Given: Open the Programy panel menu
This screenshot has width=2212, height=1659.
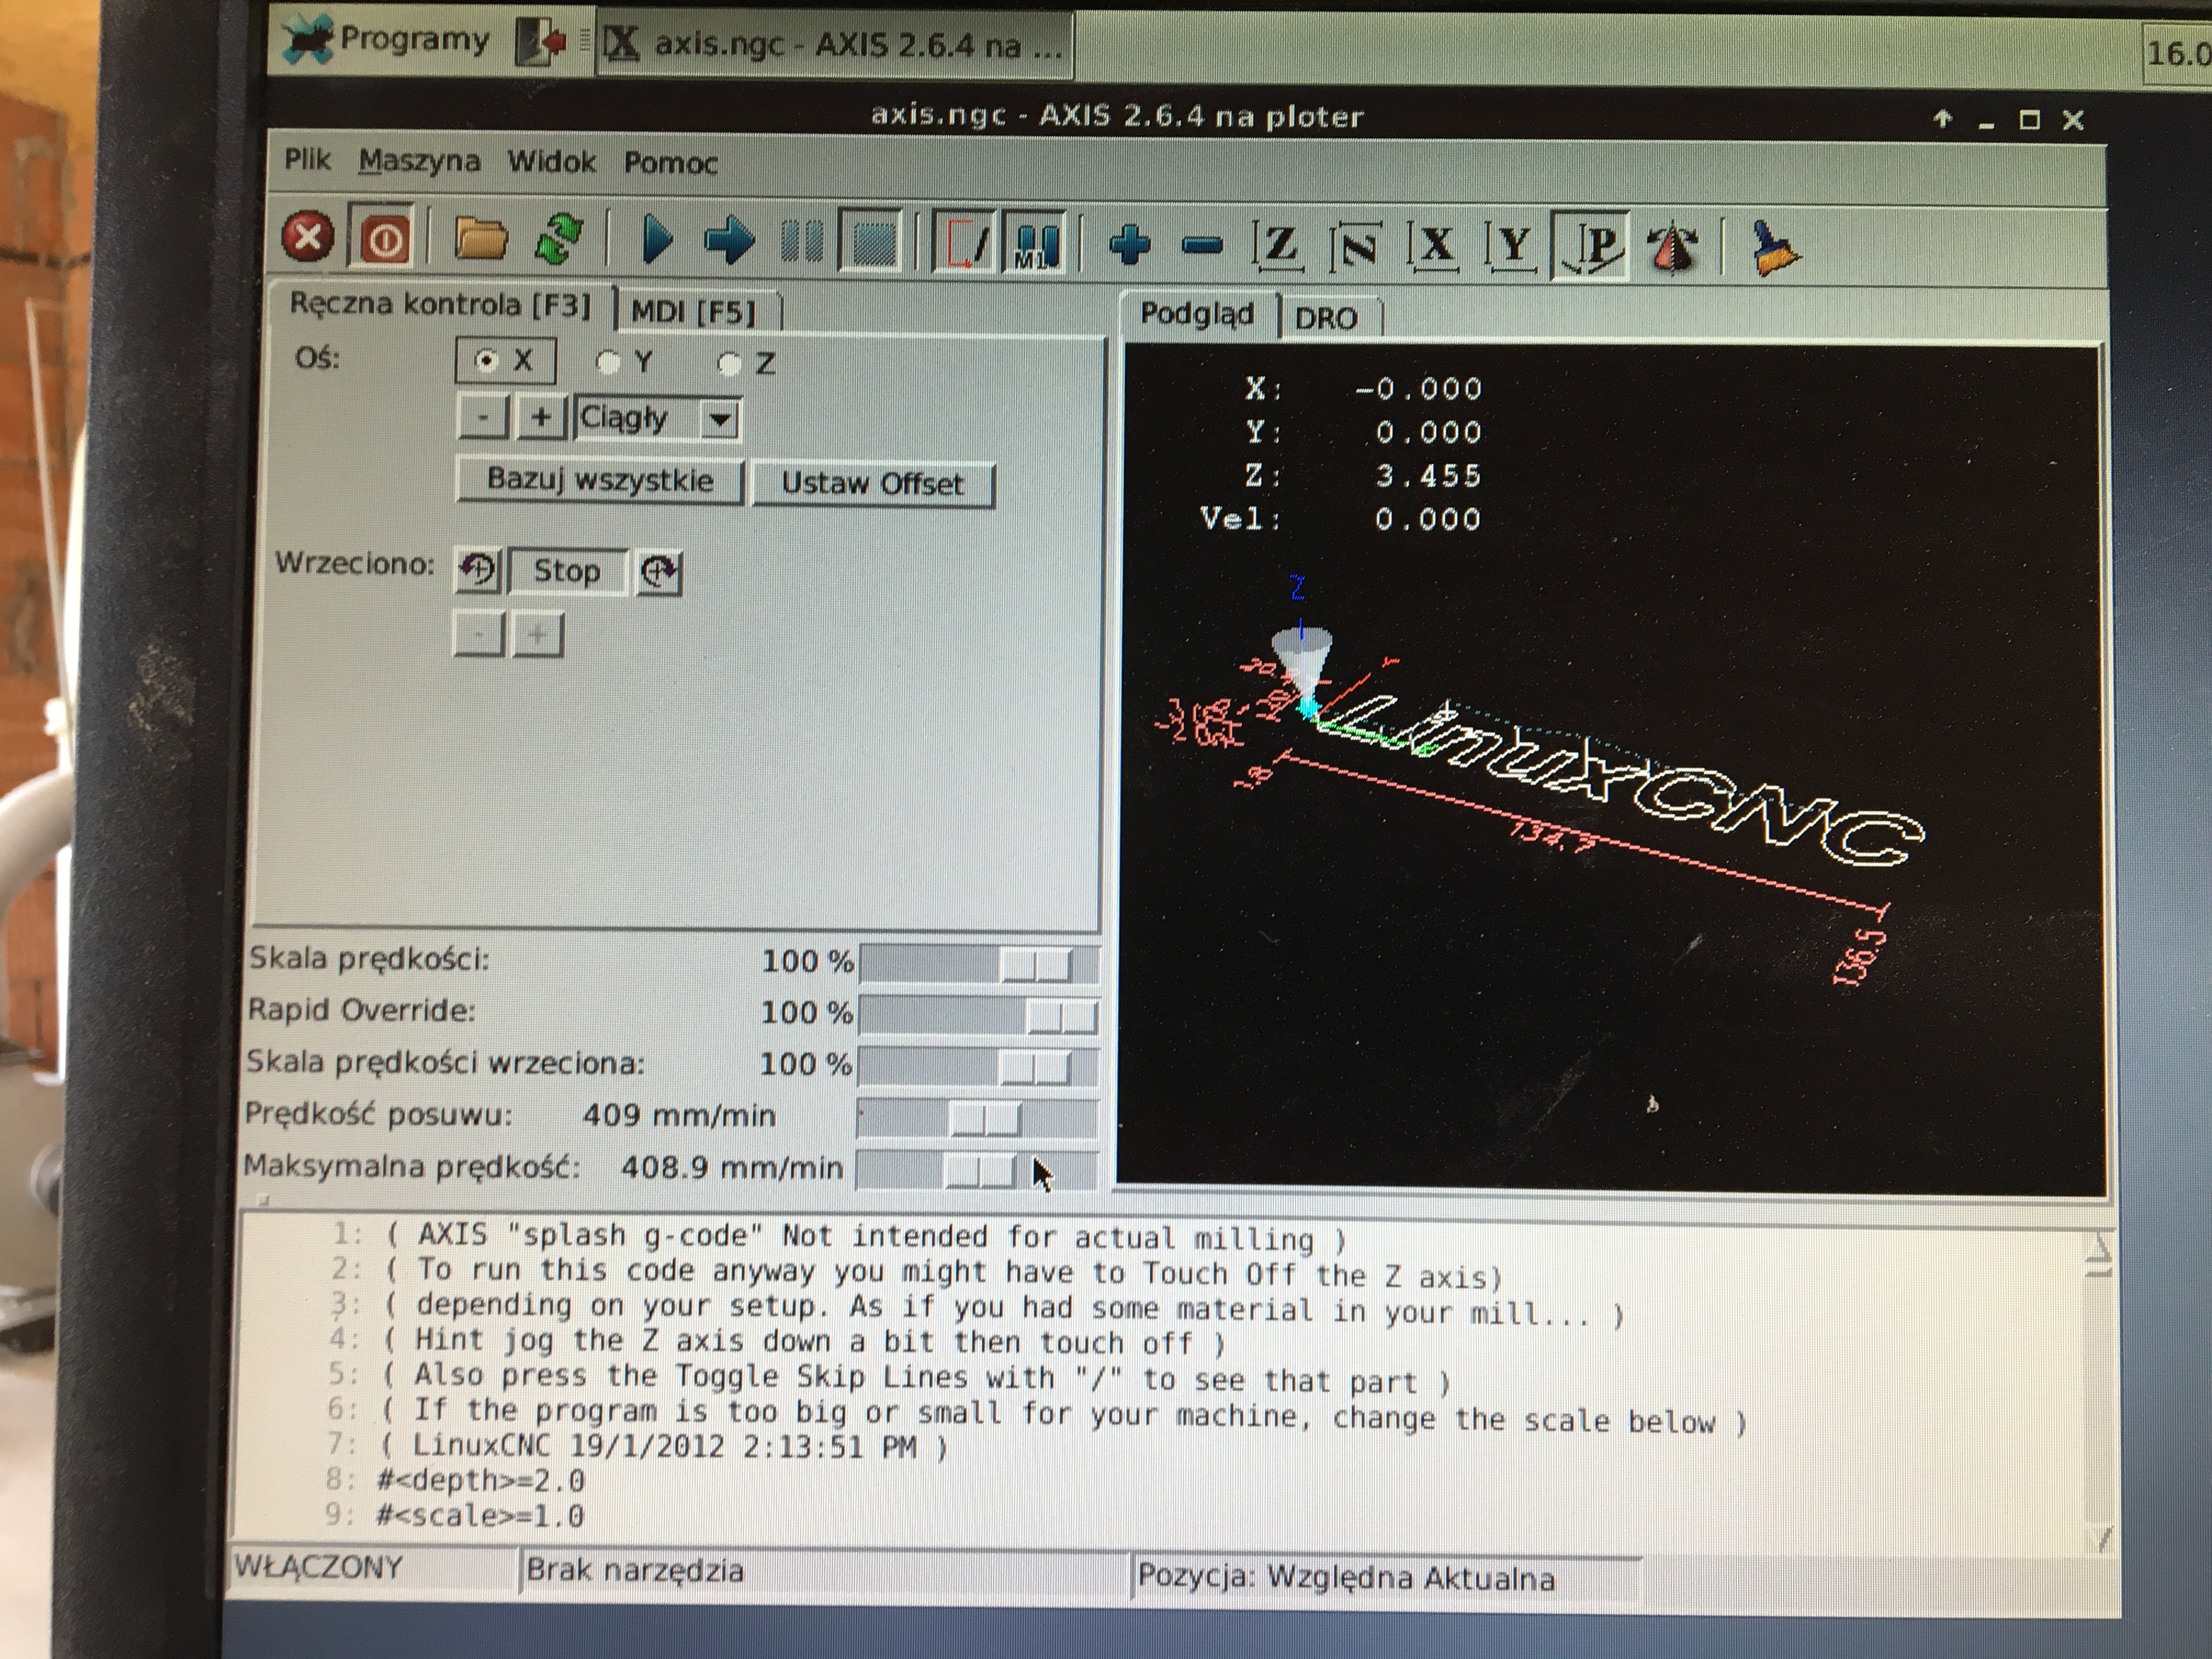Looking at the screenshot, I should [387, 40].
